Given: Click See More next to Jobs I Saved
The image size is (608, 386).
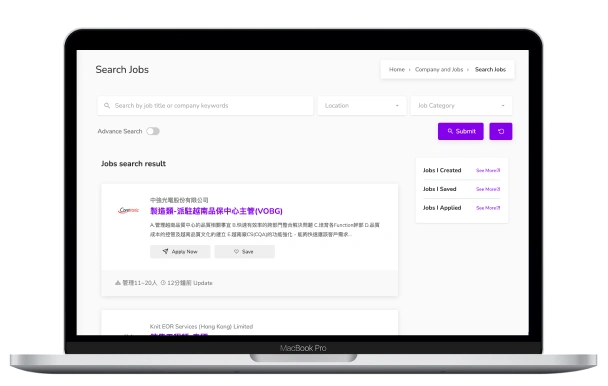Looking at the screenshot, I should click(488, 189).
